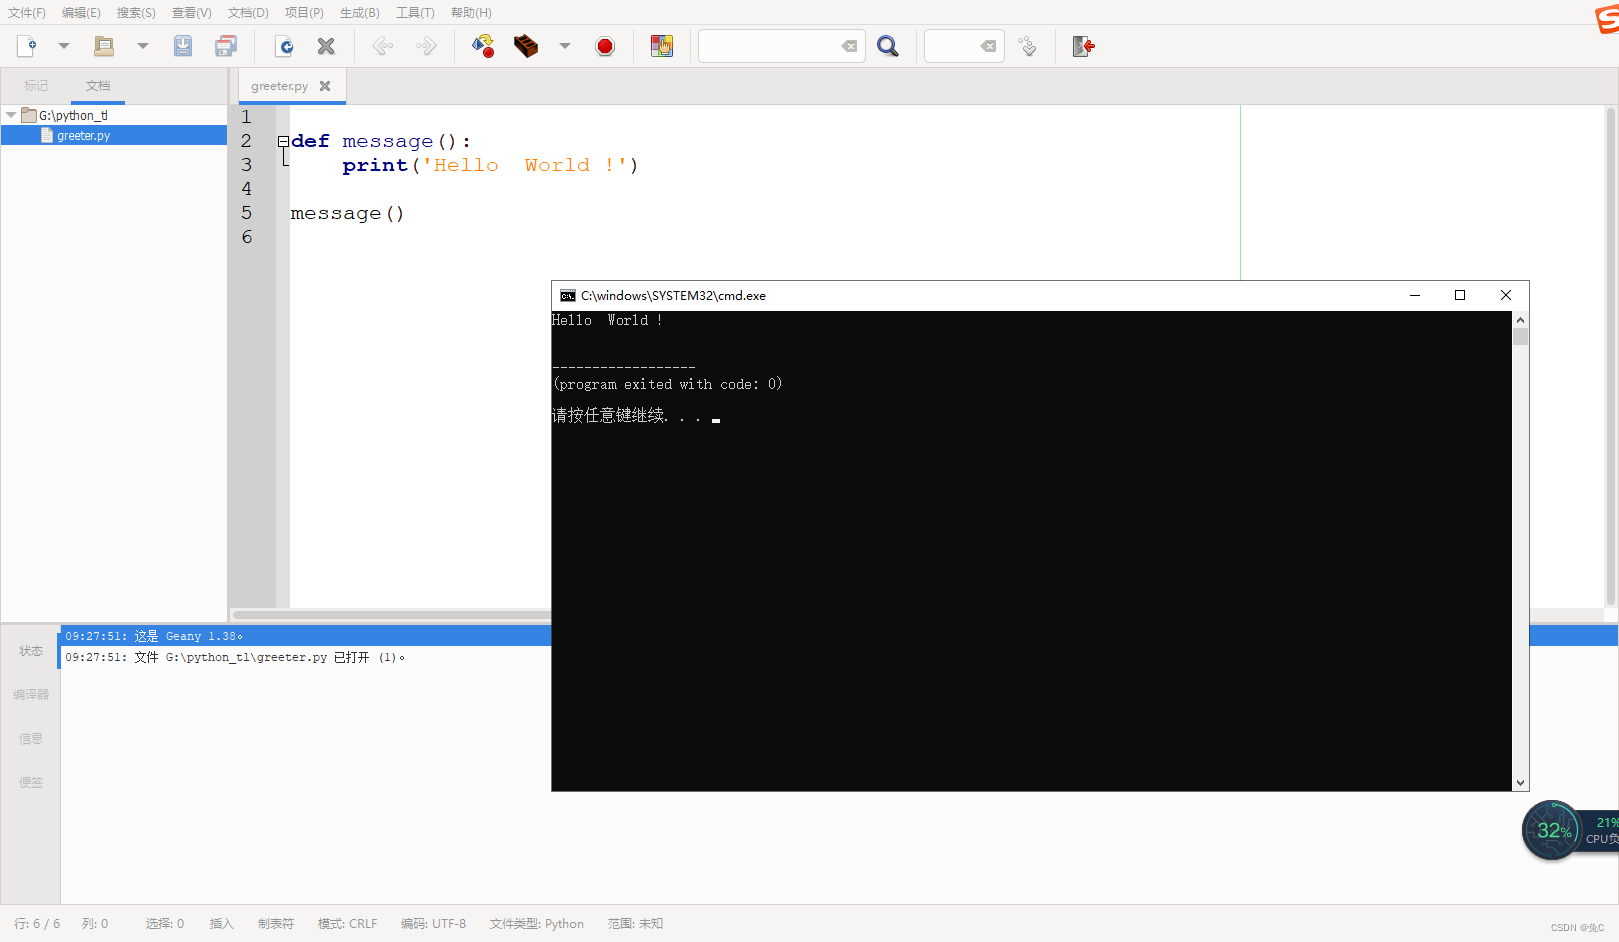The width and height of the screenshot is (1619, 942).
Task: Click the print statement in line 3
Action: coord(490,165)
